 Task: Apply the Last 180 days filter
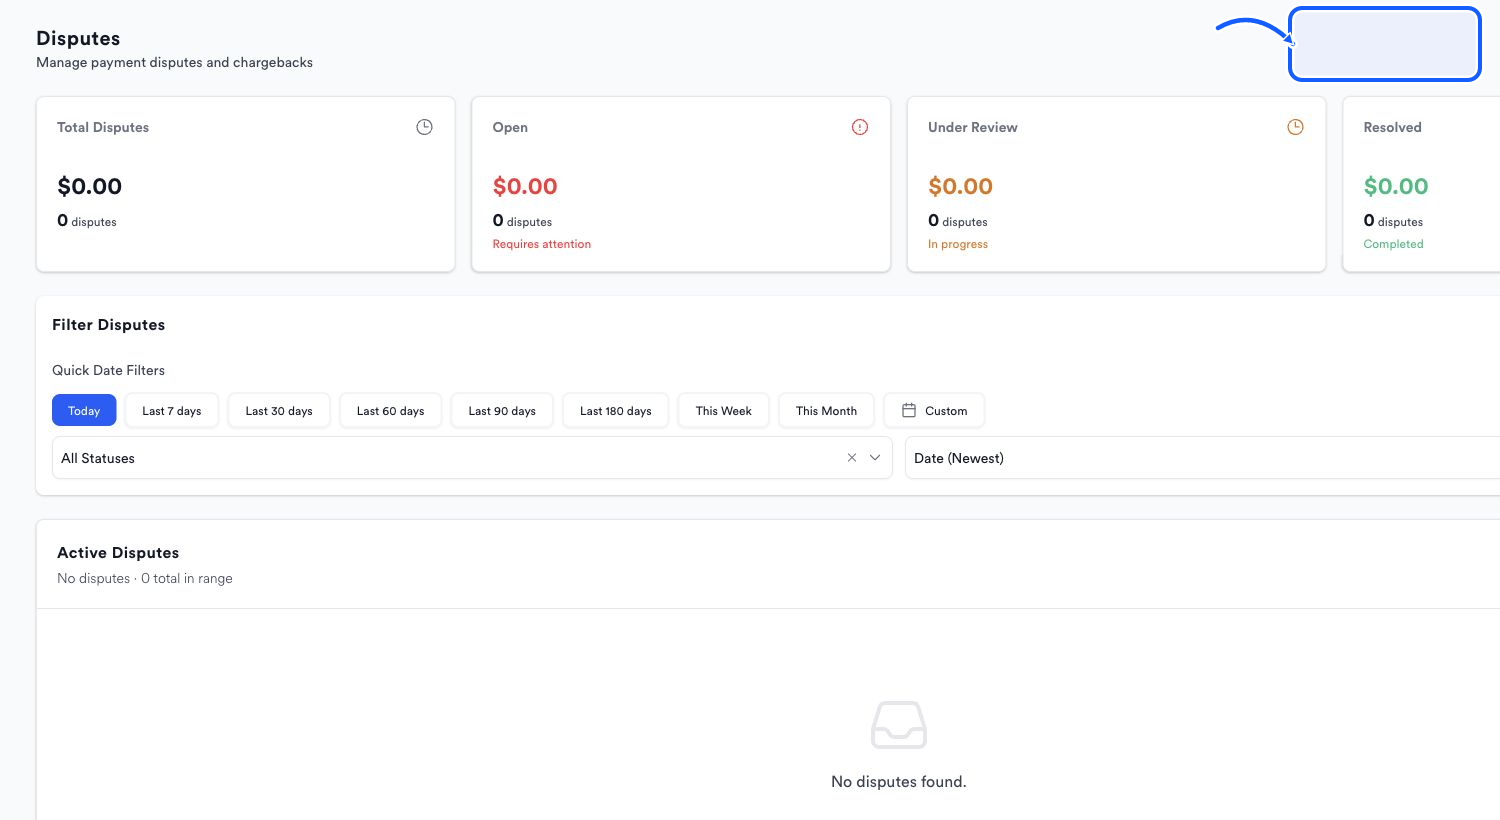coord(615,411)
